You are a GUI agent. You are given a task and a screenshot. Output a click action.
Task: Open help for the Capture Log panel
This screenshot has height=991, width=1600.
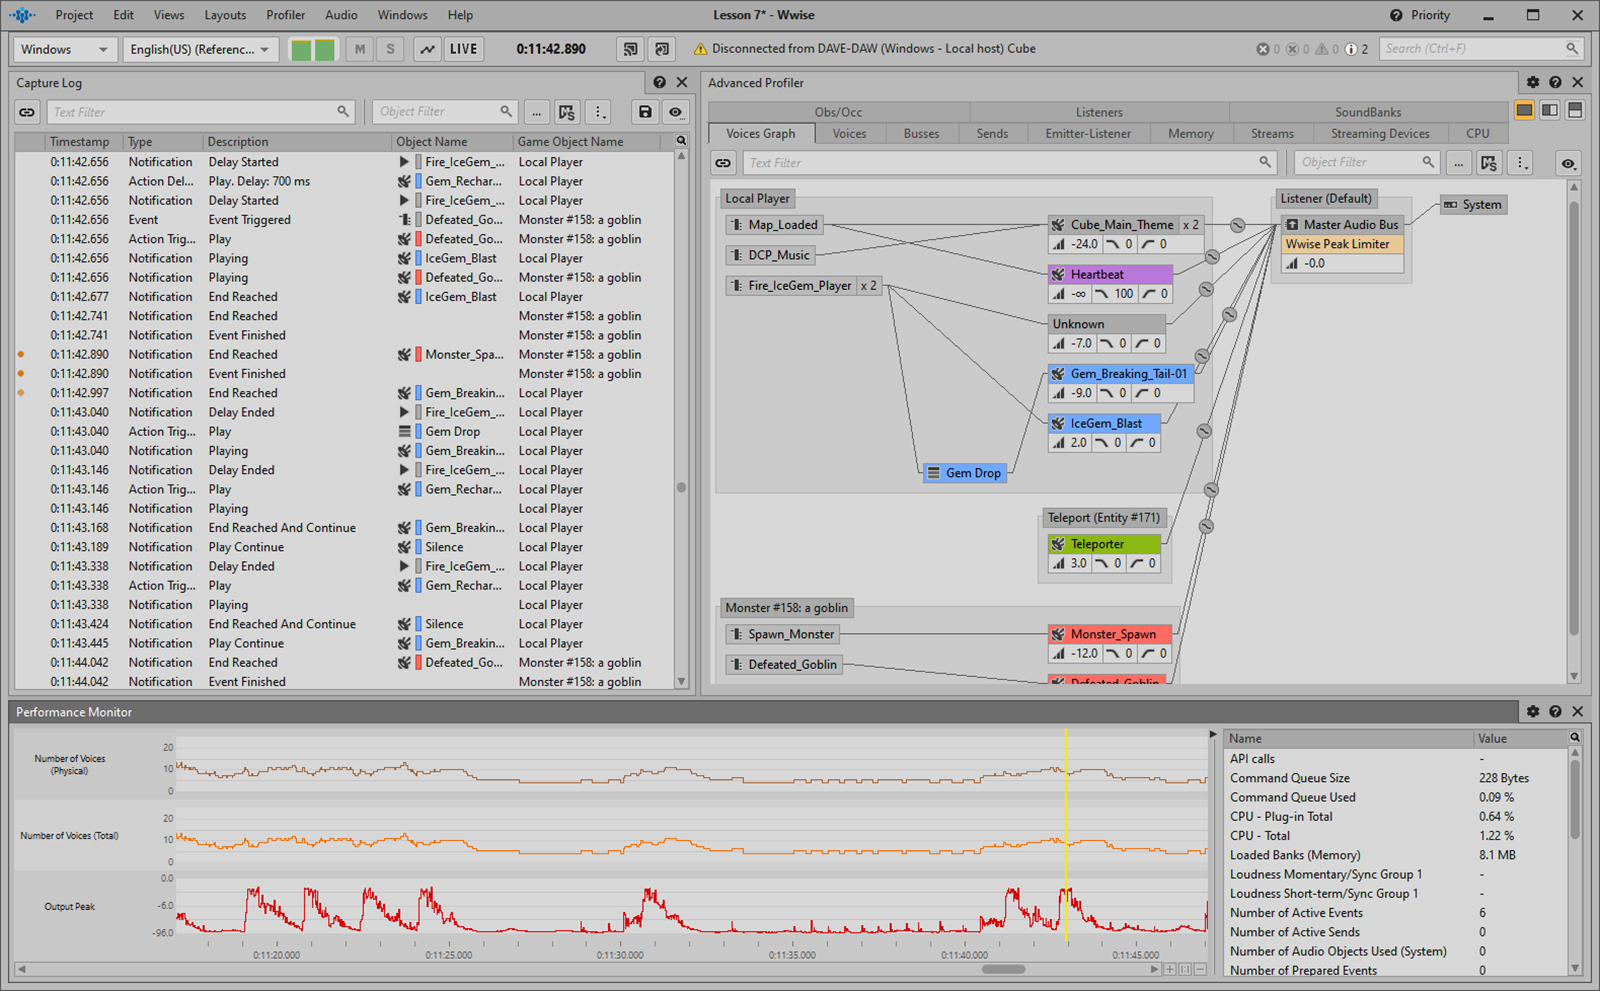click(x=660, y=83)
